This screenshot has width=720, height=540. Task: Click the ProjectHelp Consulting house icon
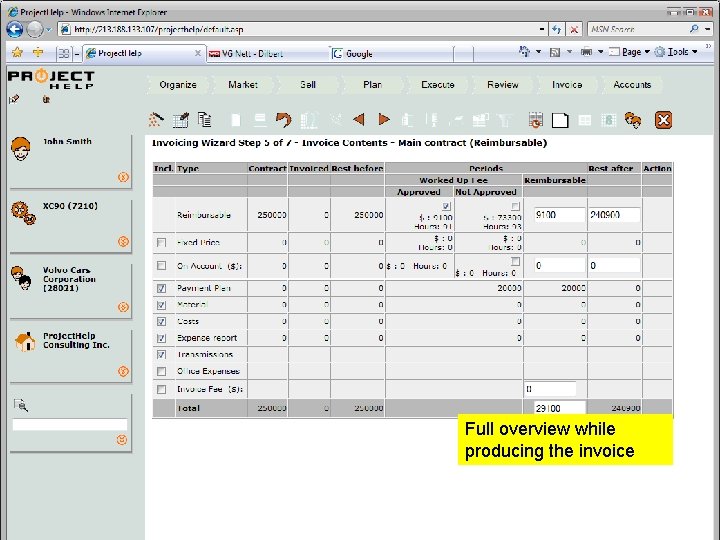(25, 342)
